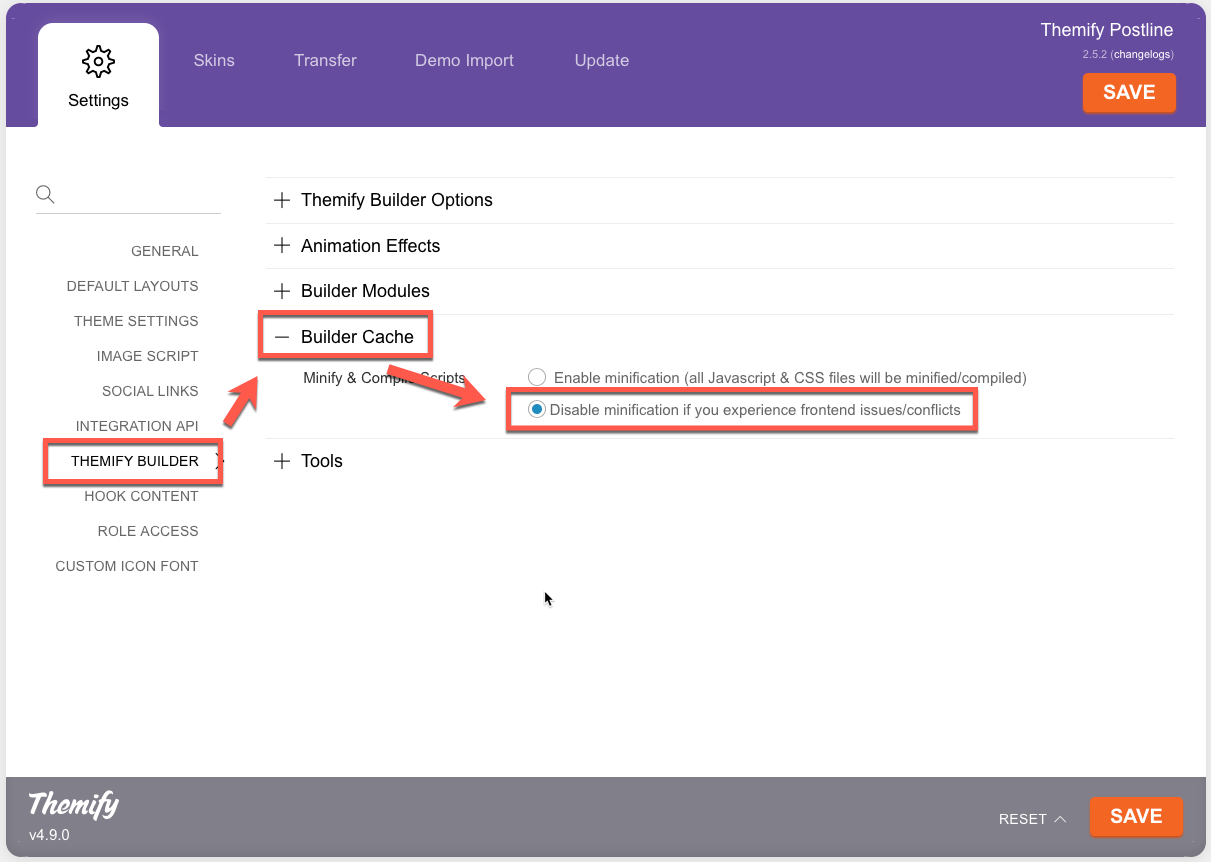Open CUSTOM ICON FONT in sidebar
Viewport: 1211px width, 862px height.
127,566
